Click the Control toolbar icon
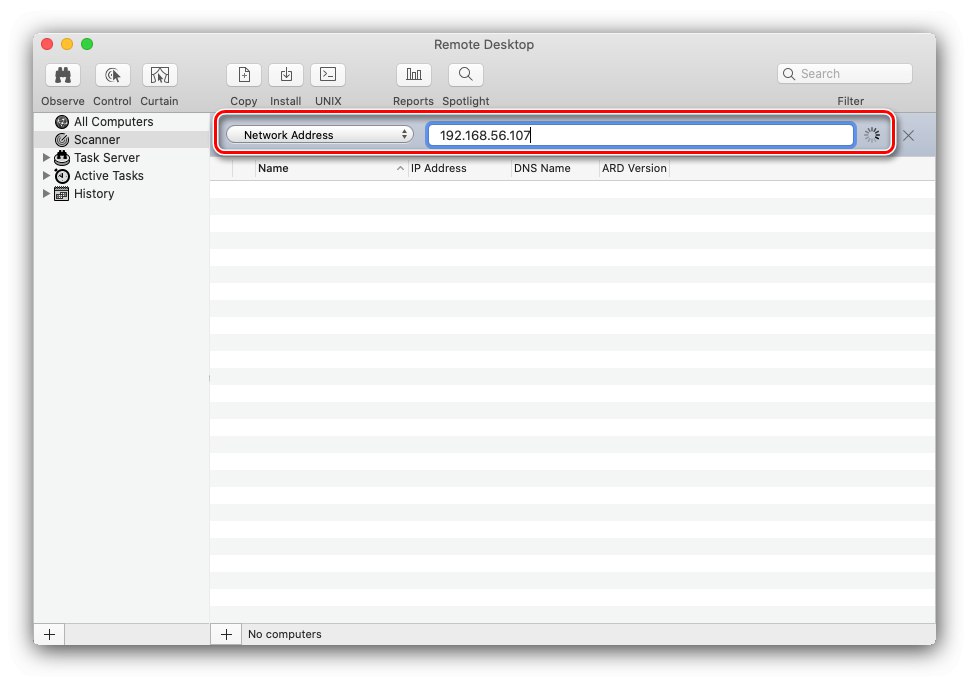This screenshot has width=969, height=678. point(112,75)
